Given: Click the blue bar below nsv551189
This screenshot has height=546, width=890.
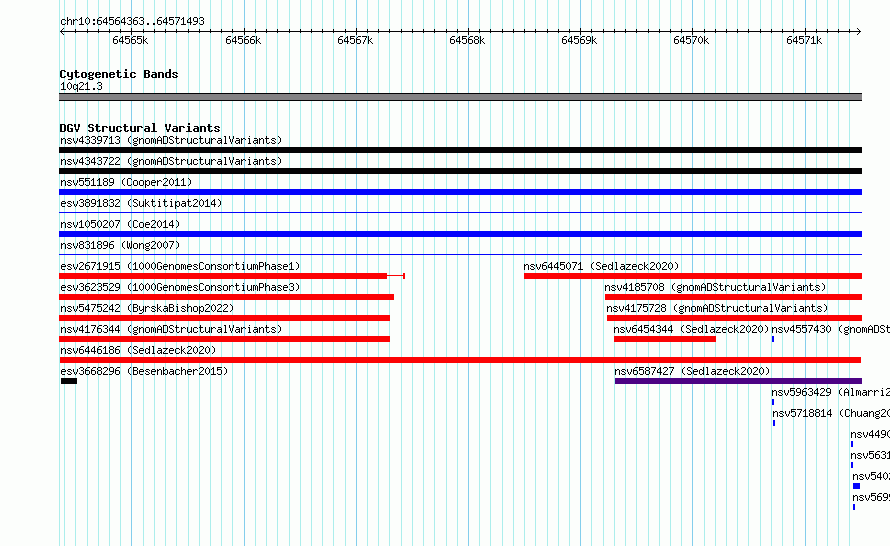Looking at the screenshot, I should [x=460, y=192].
